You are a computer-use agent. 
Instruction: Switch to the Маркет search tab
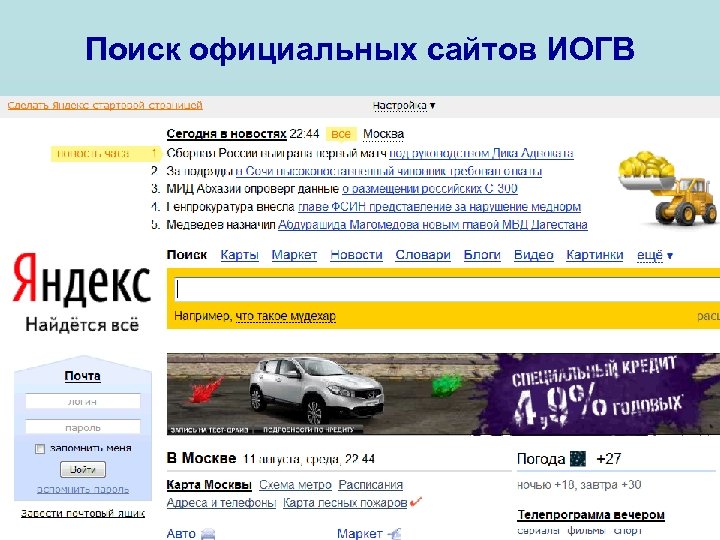294,255
